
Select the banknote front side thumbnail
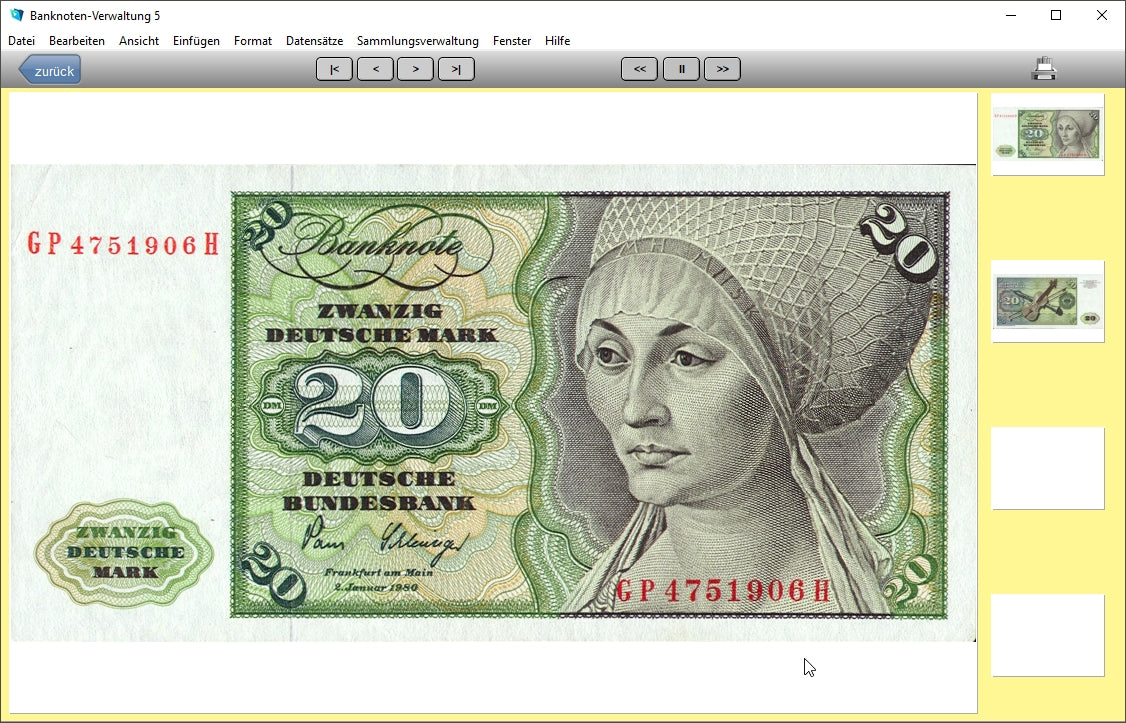pos(1047,134)
